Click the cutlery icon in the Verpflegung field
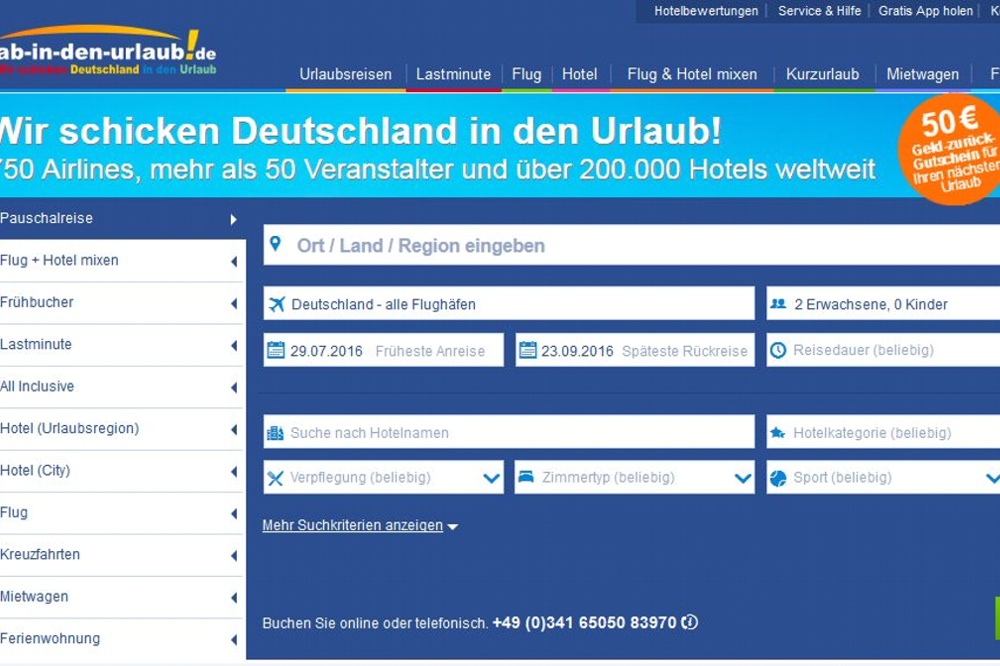Screen dimensions: 1000x666 [x=277, y=477]
